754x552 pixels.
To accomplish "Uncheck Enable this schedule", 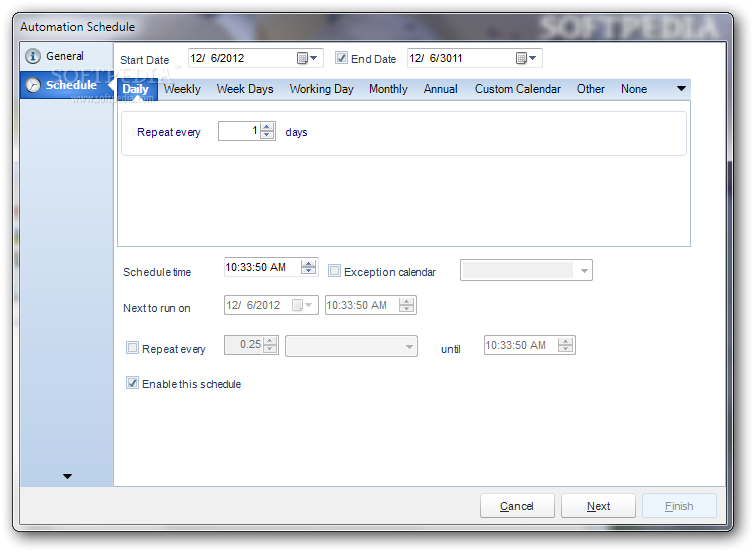I will (x=132, y=383).
